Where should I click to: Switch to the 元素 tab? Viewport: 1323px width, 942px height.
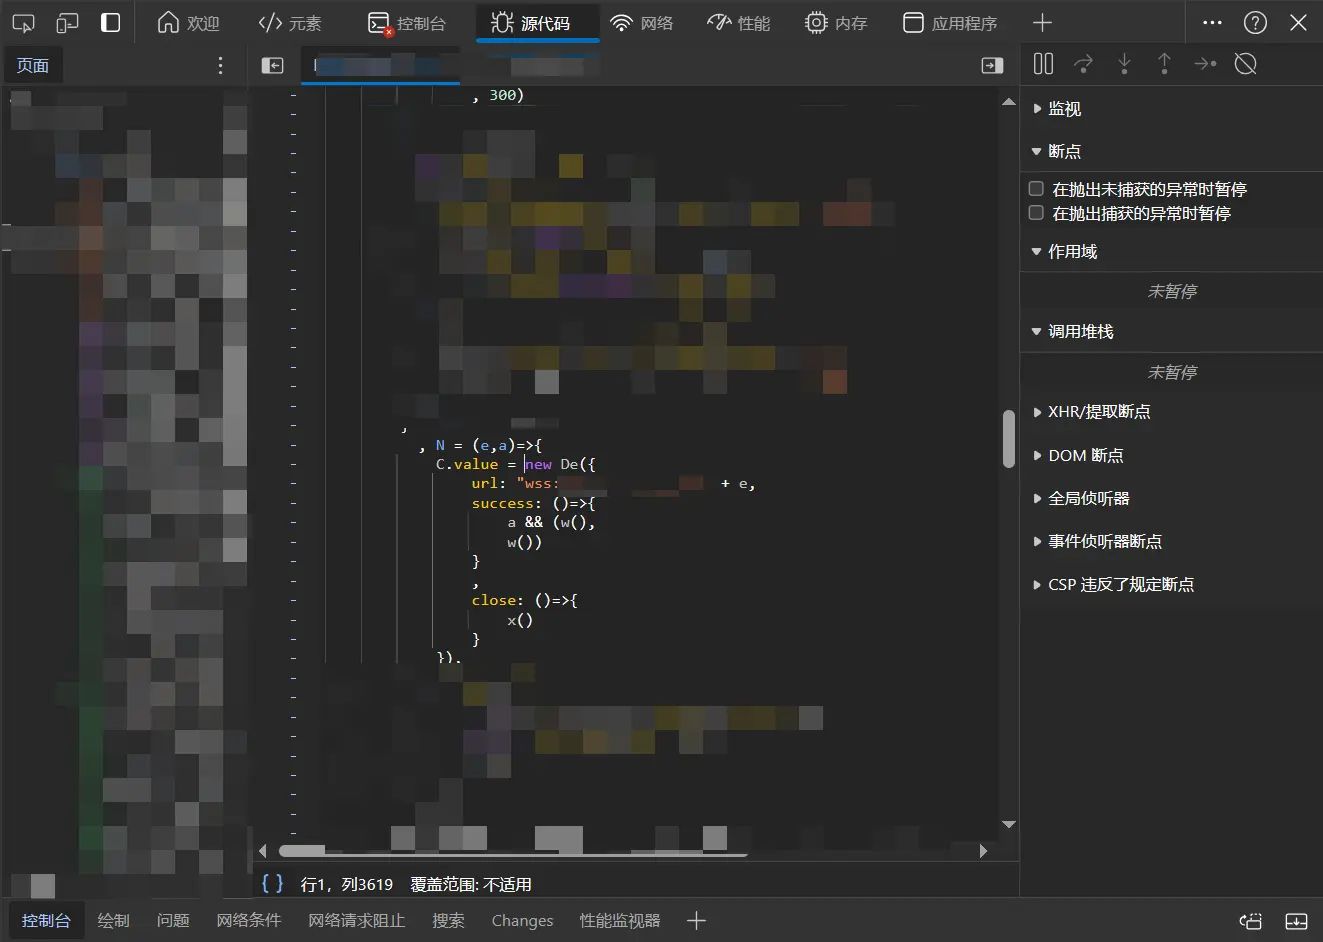tap(290, 23)
